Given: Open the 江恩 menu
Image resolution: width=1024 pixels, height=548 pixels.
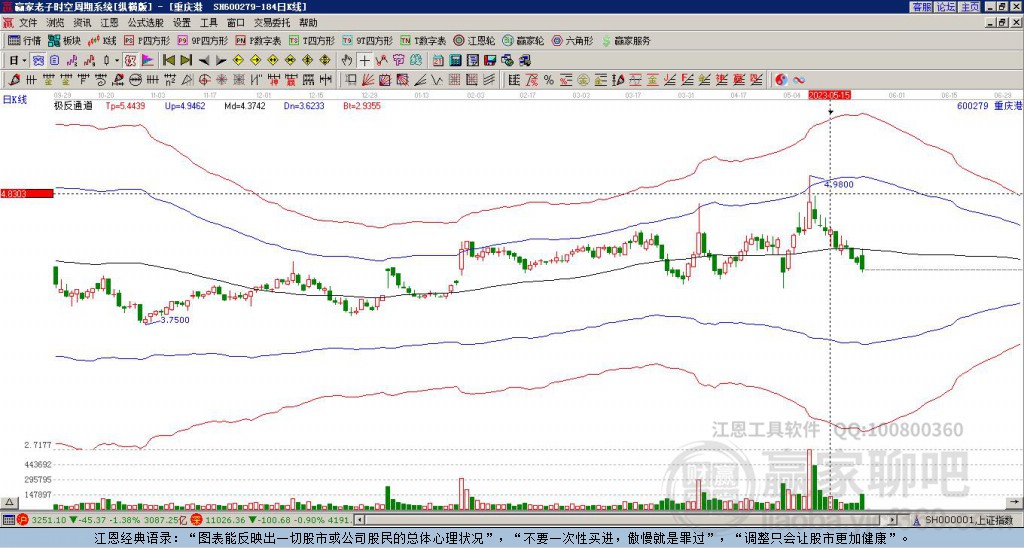Looking at the screenshot, I should 109,23.
